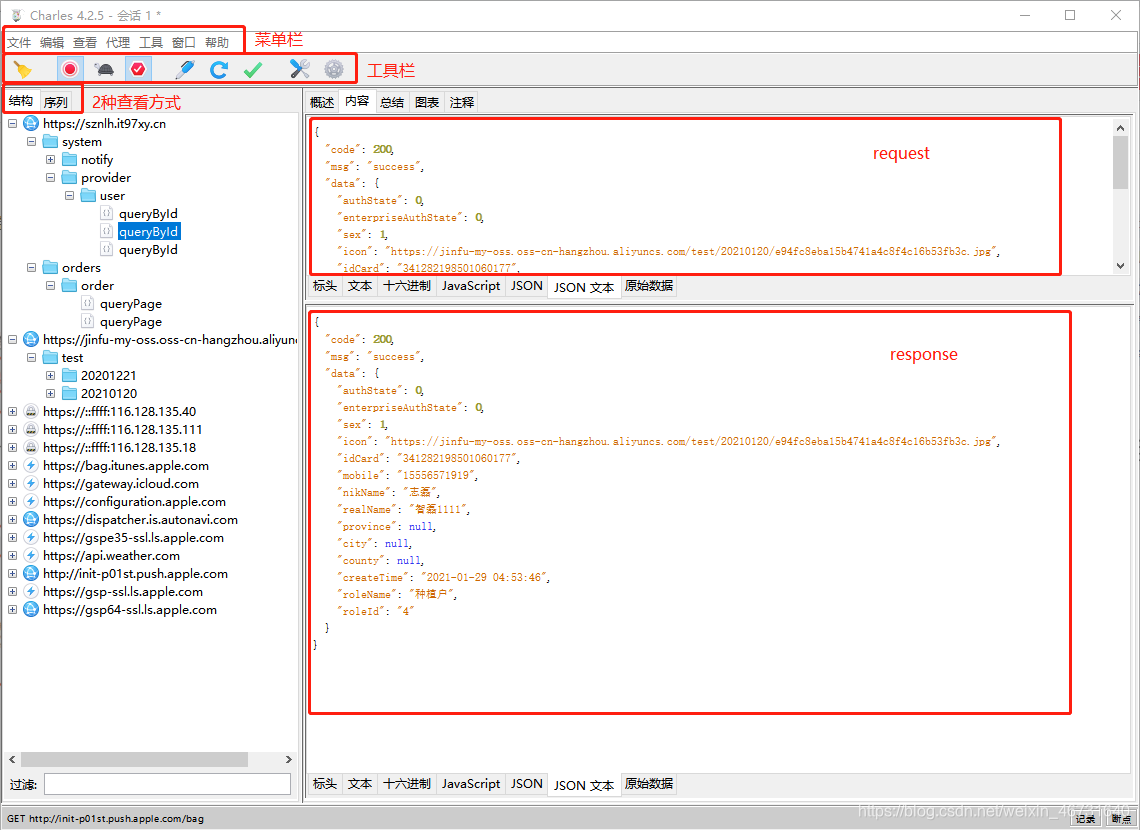Click the lightning icon of gsp-ssl.ls.apple.com

point(31,592)
